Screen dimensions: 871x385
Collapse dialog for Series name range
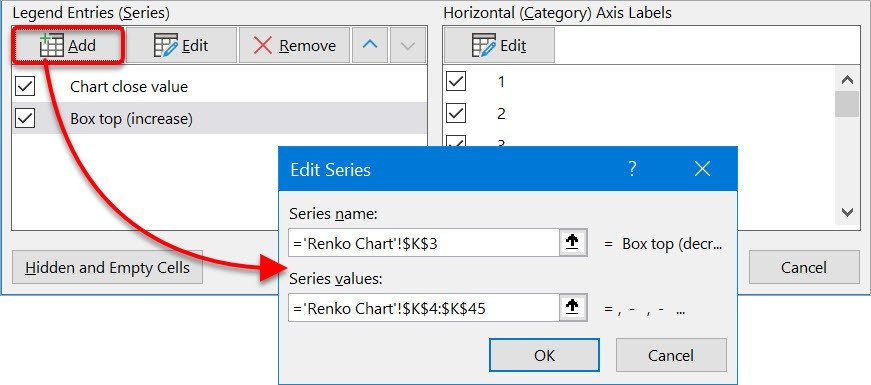573,243
